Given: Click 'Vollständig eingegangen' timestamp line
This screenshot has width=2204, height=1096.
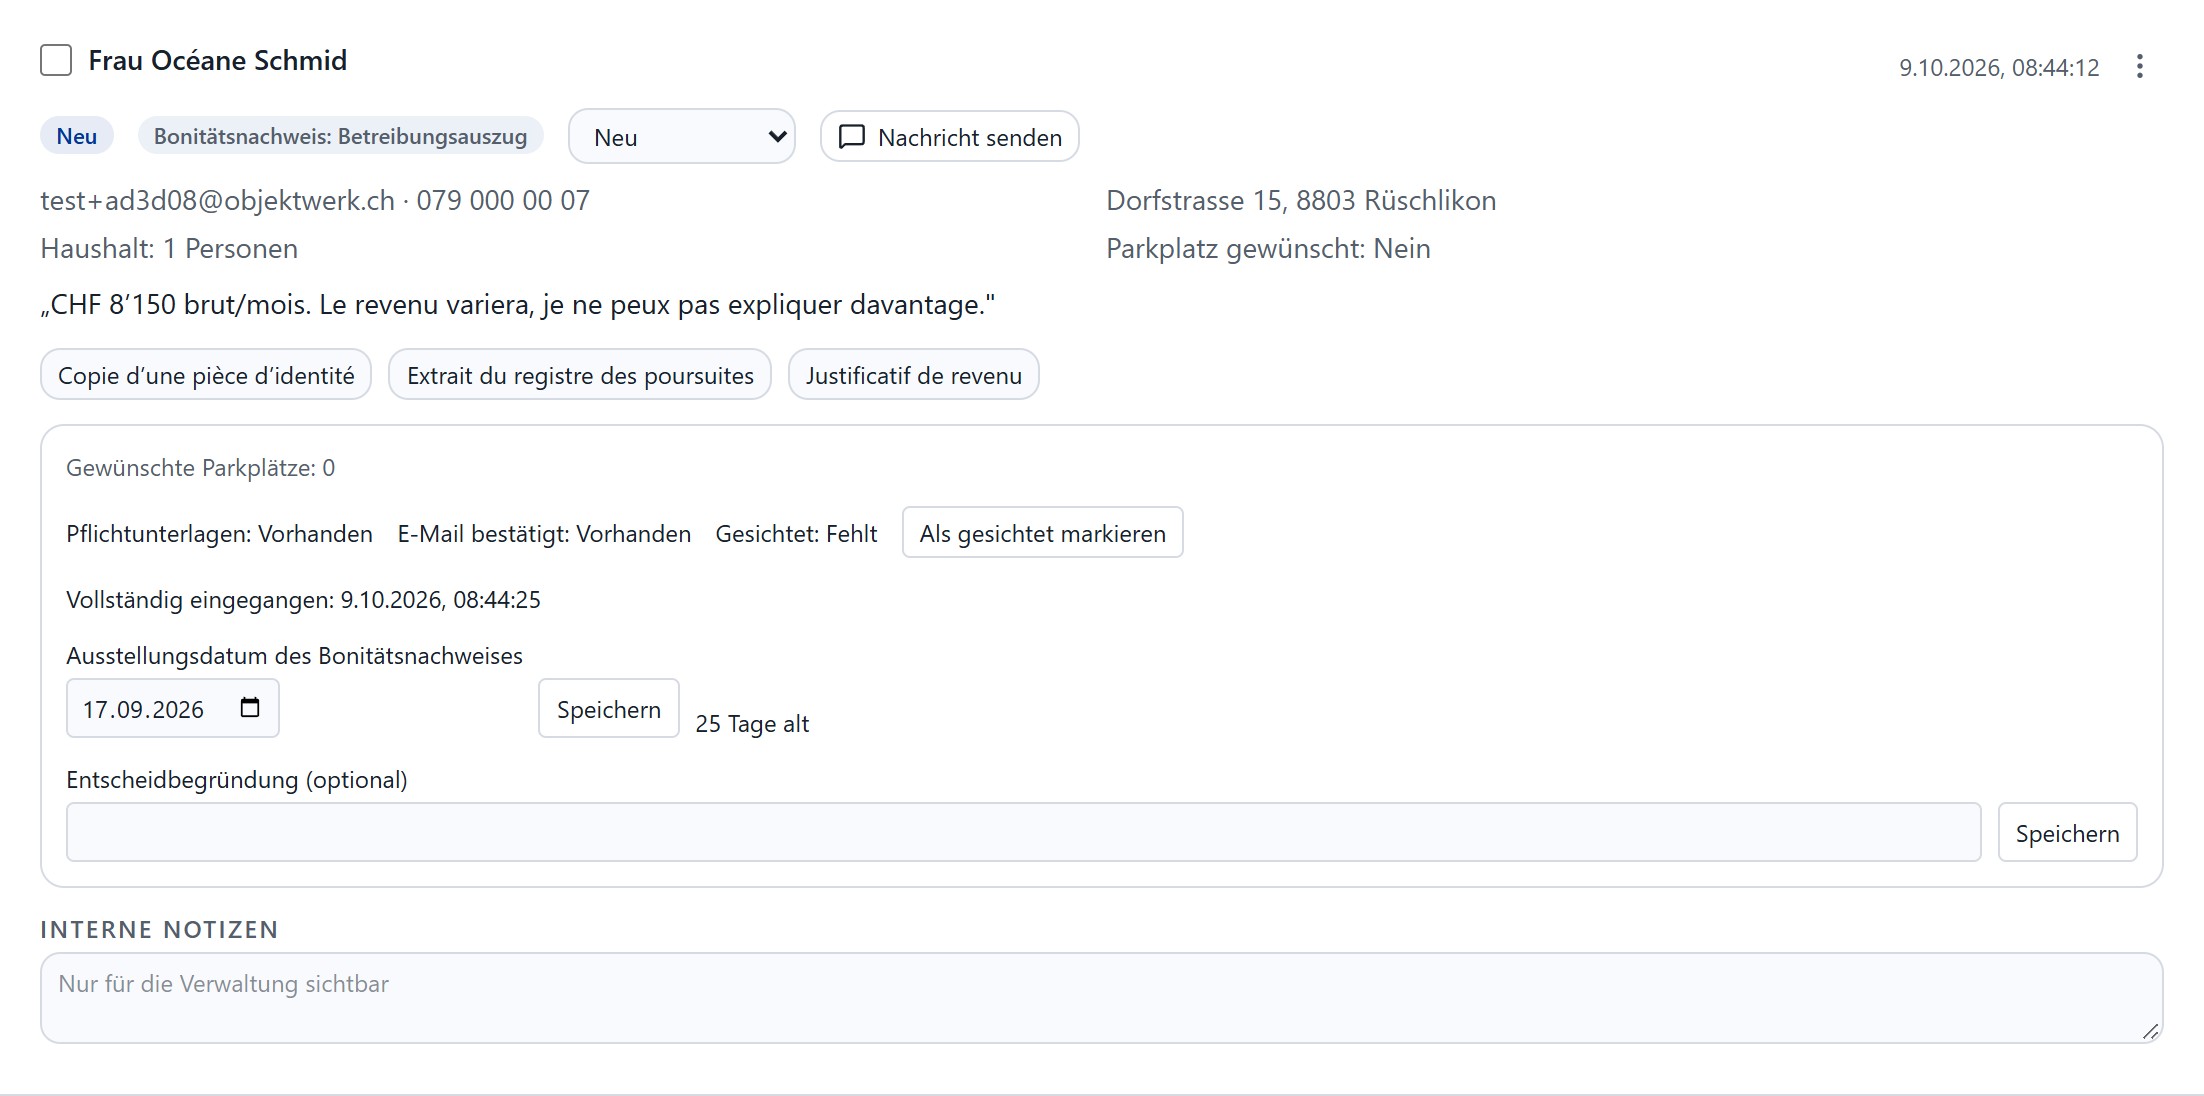Looking at the screenshot, I should (x=303, y=599).
